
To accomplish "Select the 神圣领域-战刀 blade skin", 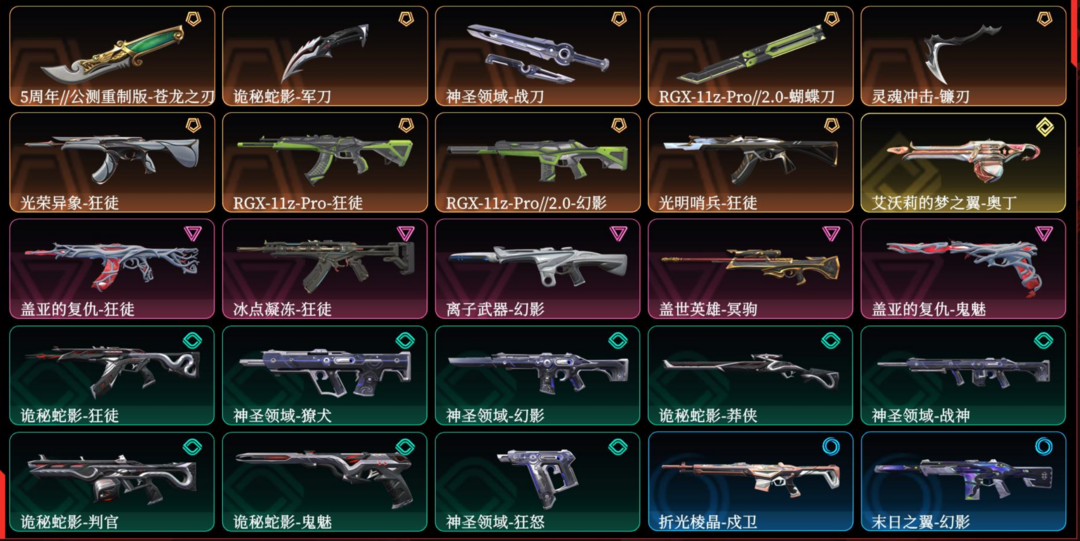I will 538,57.
